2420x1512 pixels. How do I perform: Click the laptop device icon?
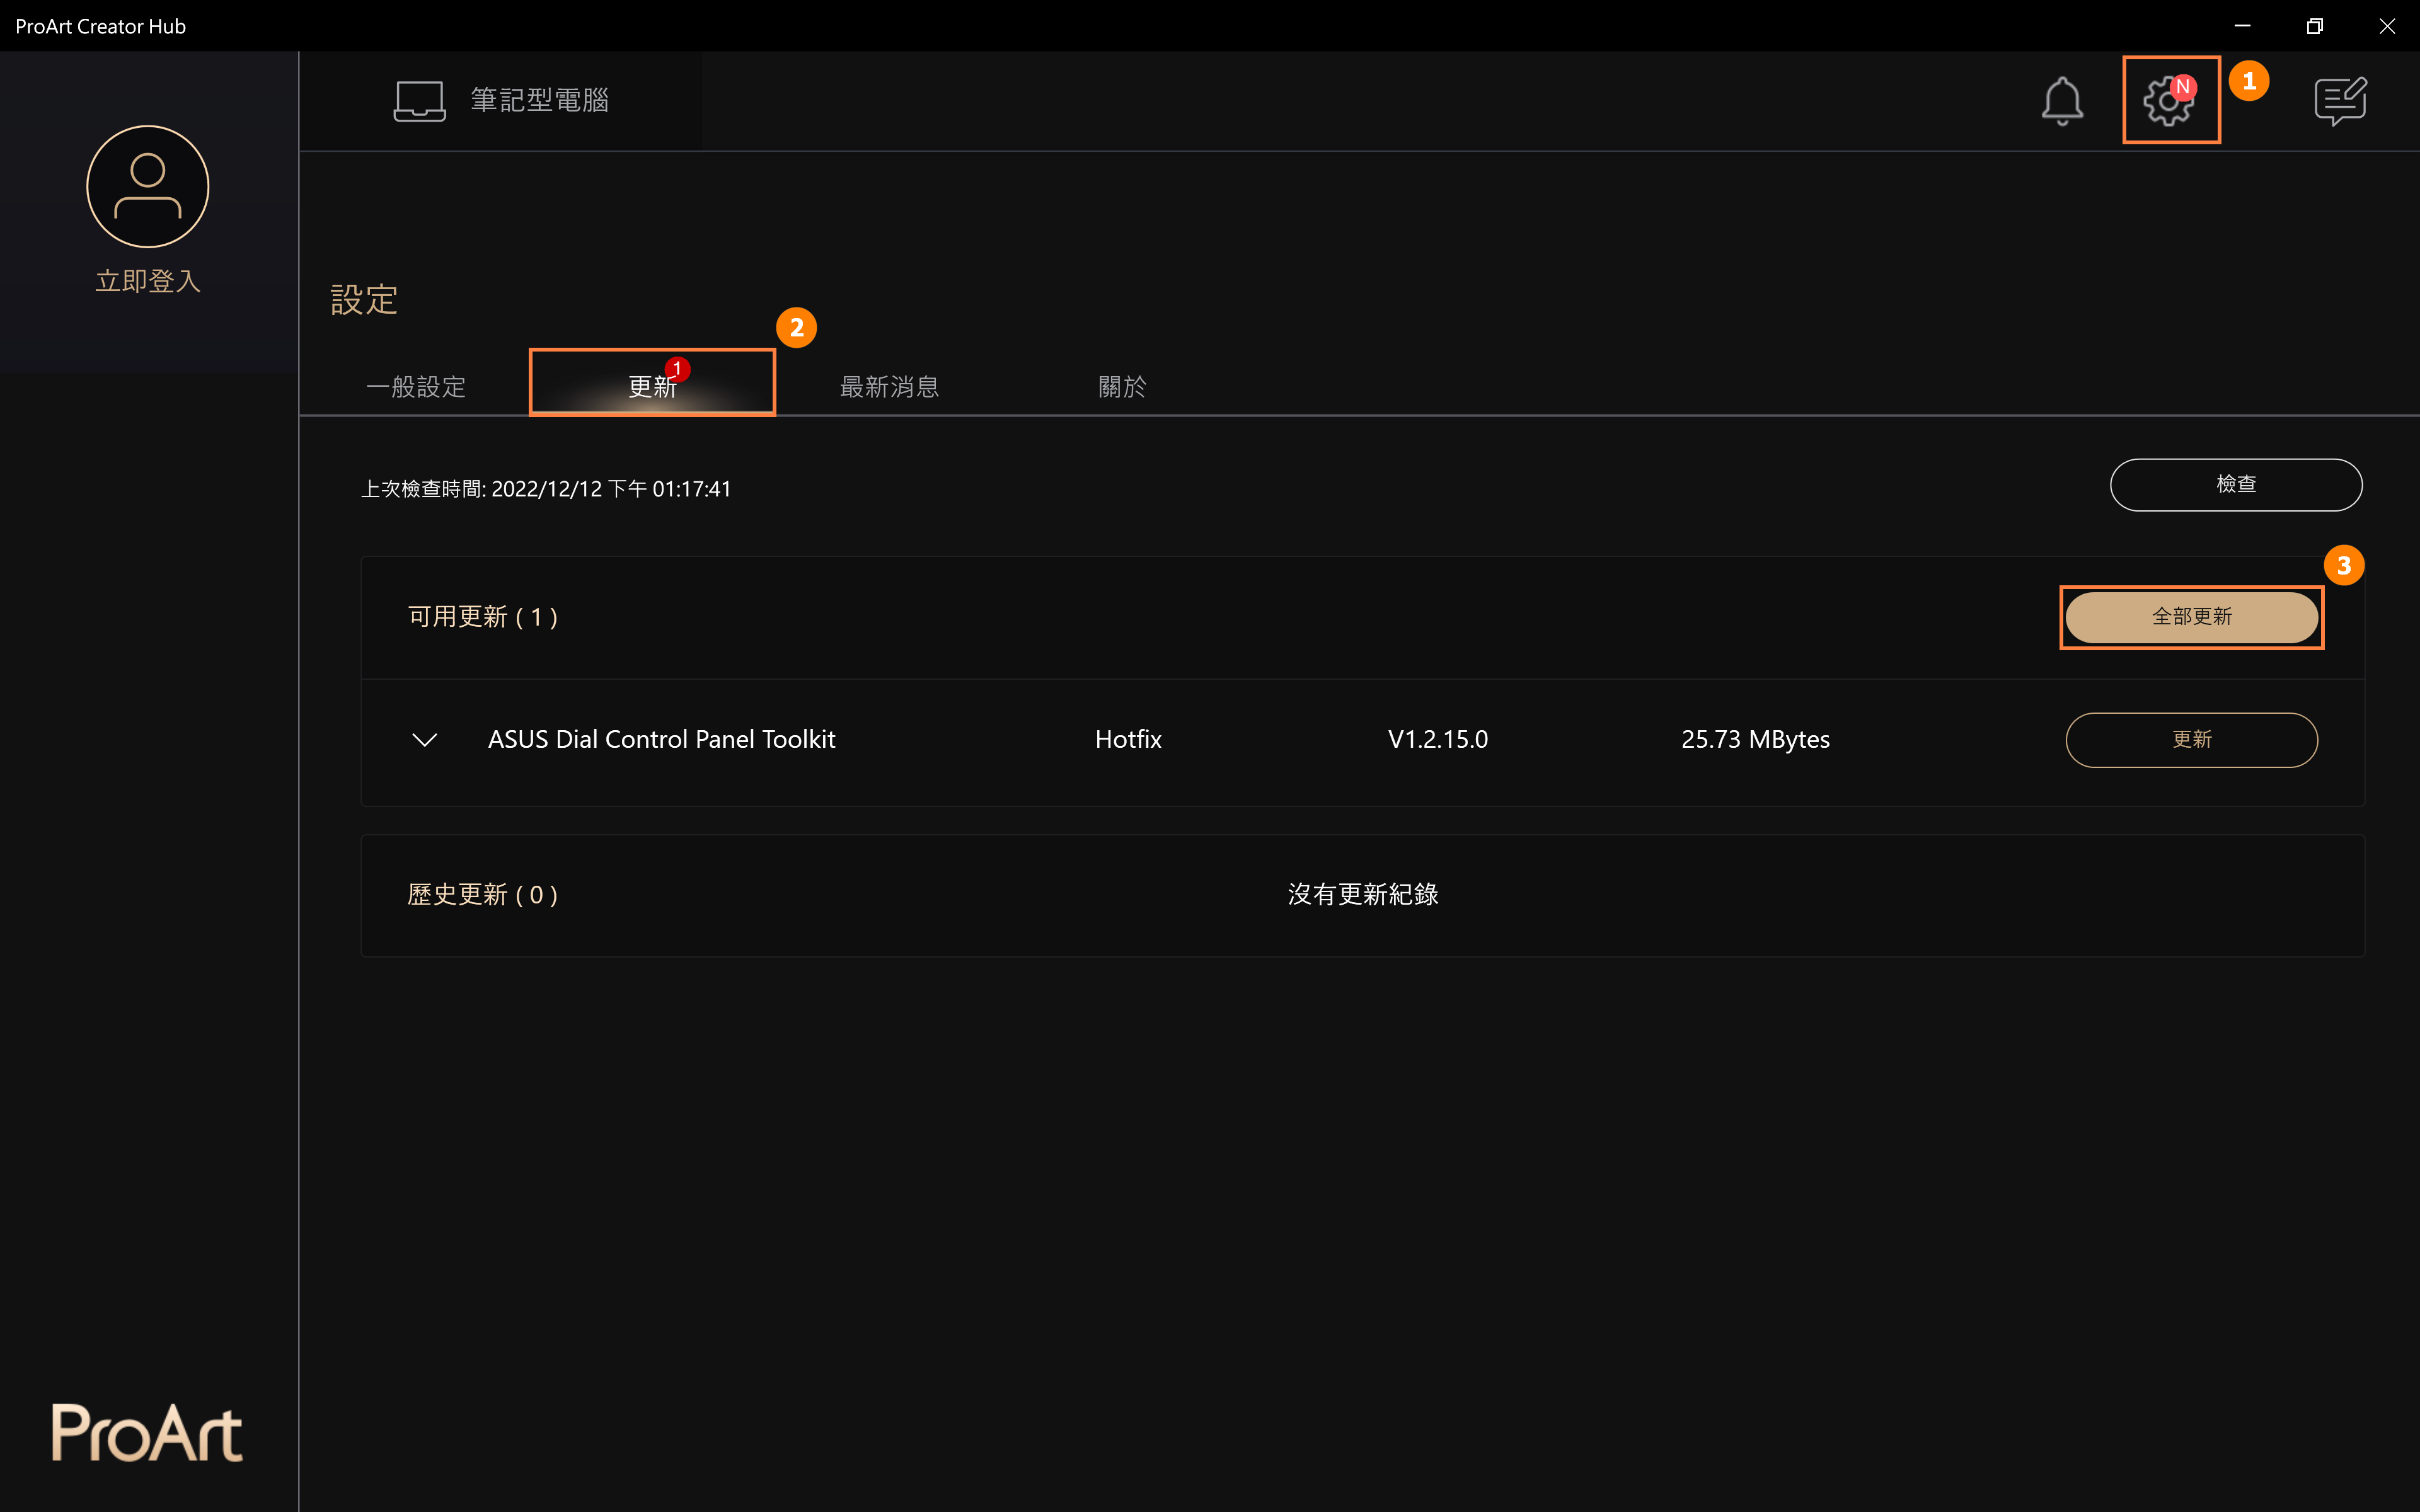click(x=419, y=101)
